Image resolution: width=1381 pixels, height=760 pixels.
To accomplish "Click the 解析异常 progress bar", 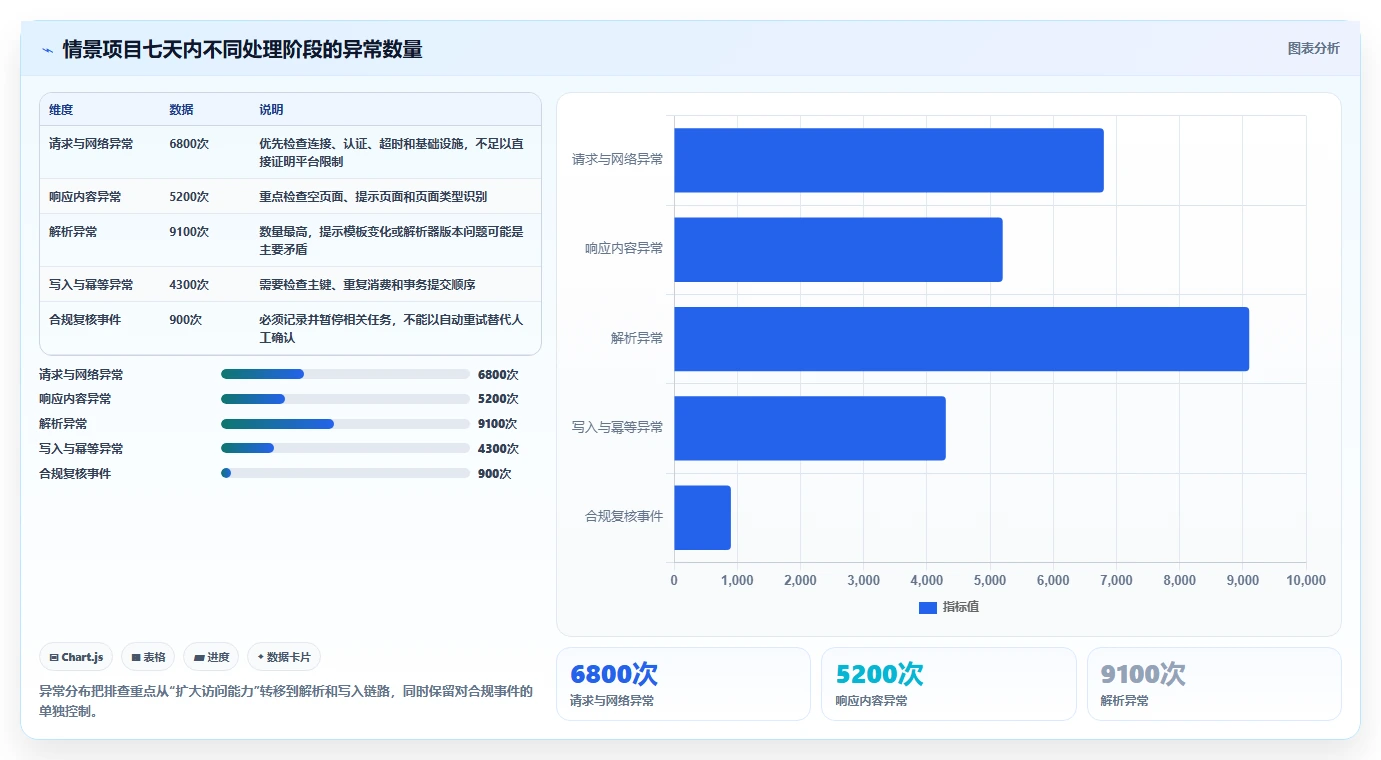I will click(345, 424).
